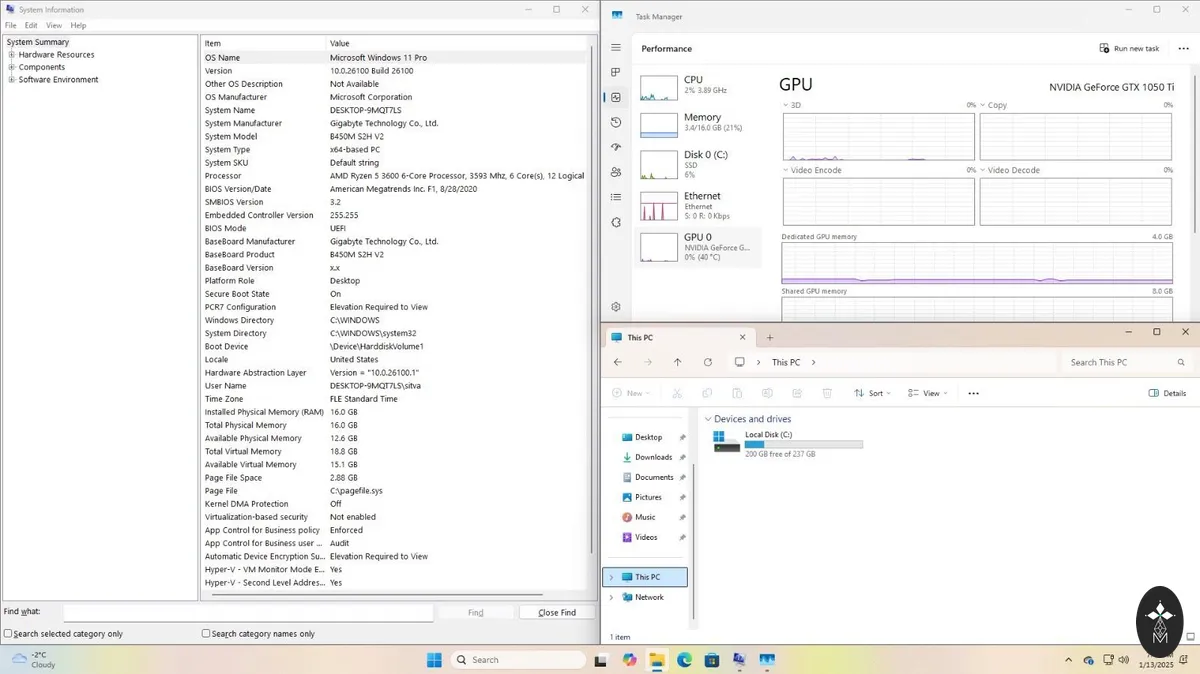Open Video Decode graph dropdown

pyautogui.click(x=983, y=170)
